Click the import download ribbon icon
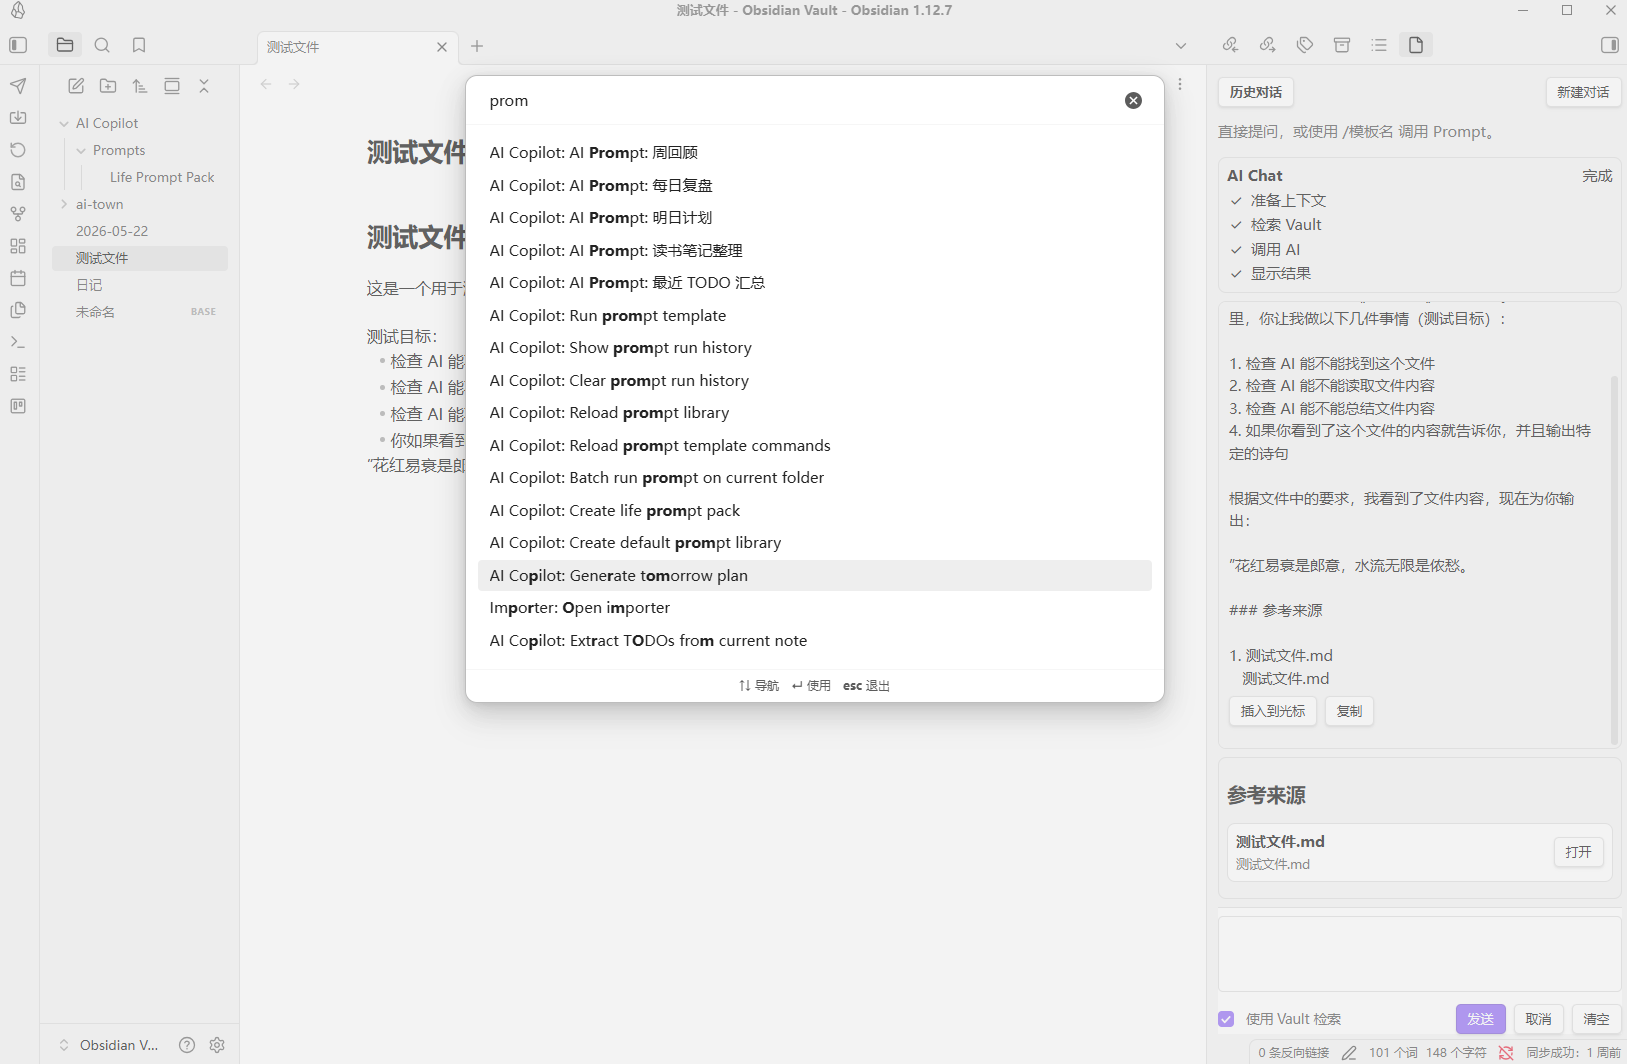The image size is (1627, 1064). point(18,118)
